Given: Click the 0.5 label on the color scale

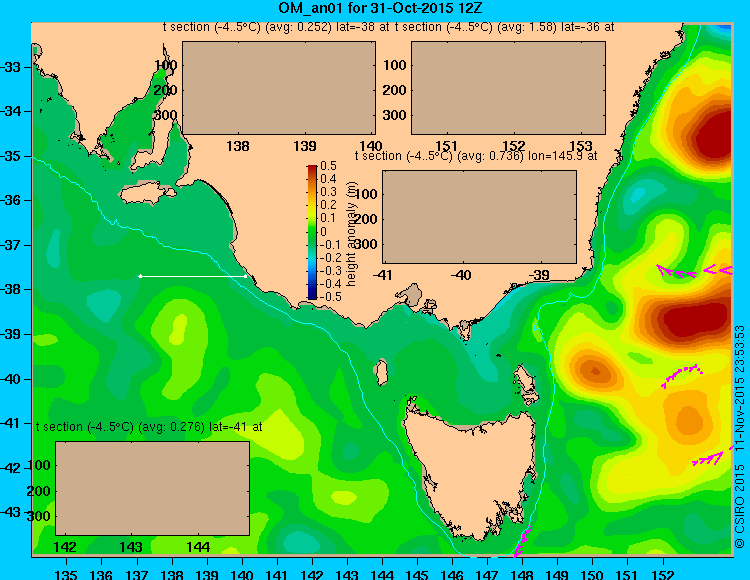Looking at the screenshot, I should [329, 166].
